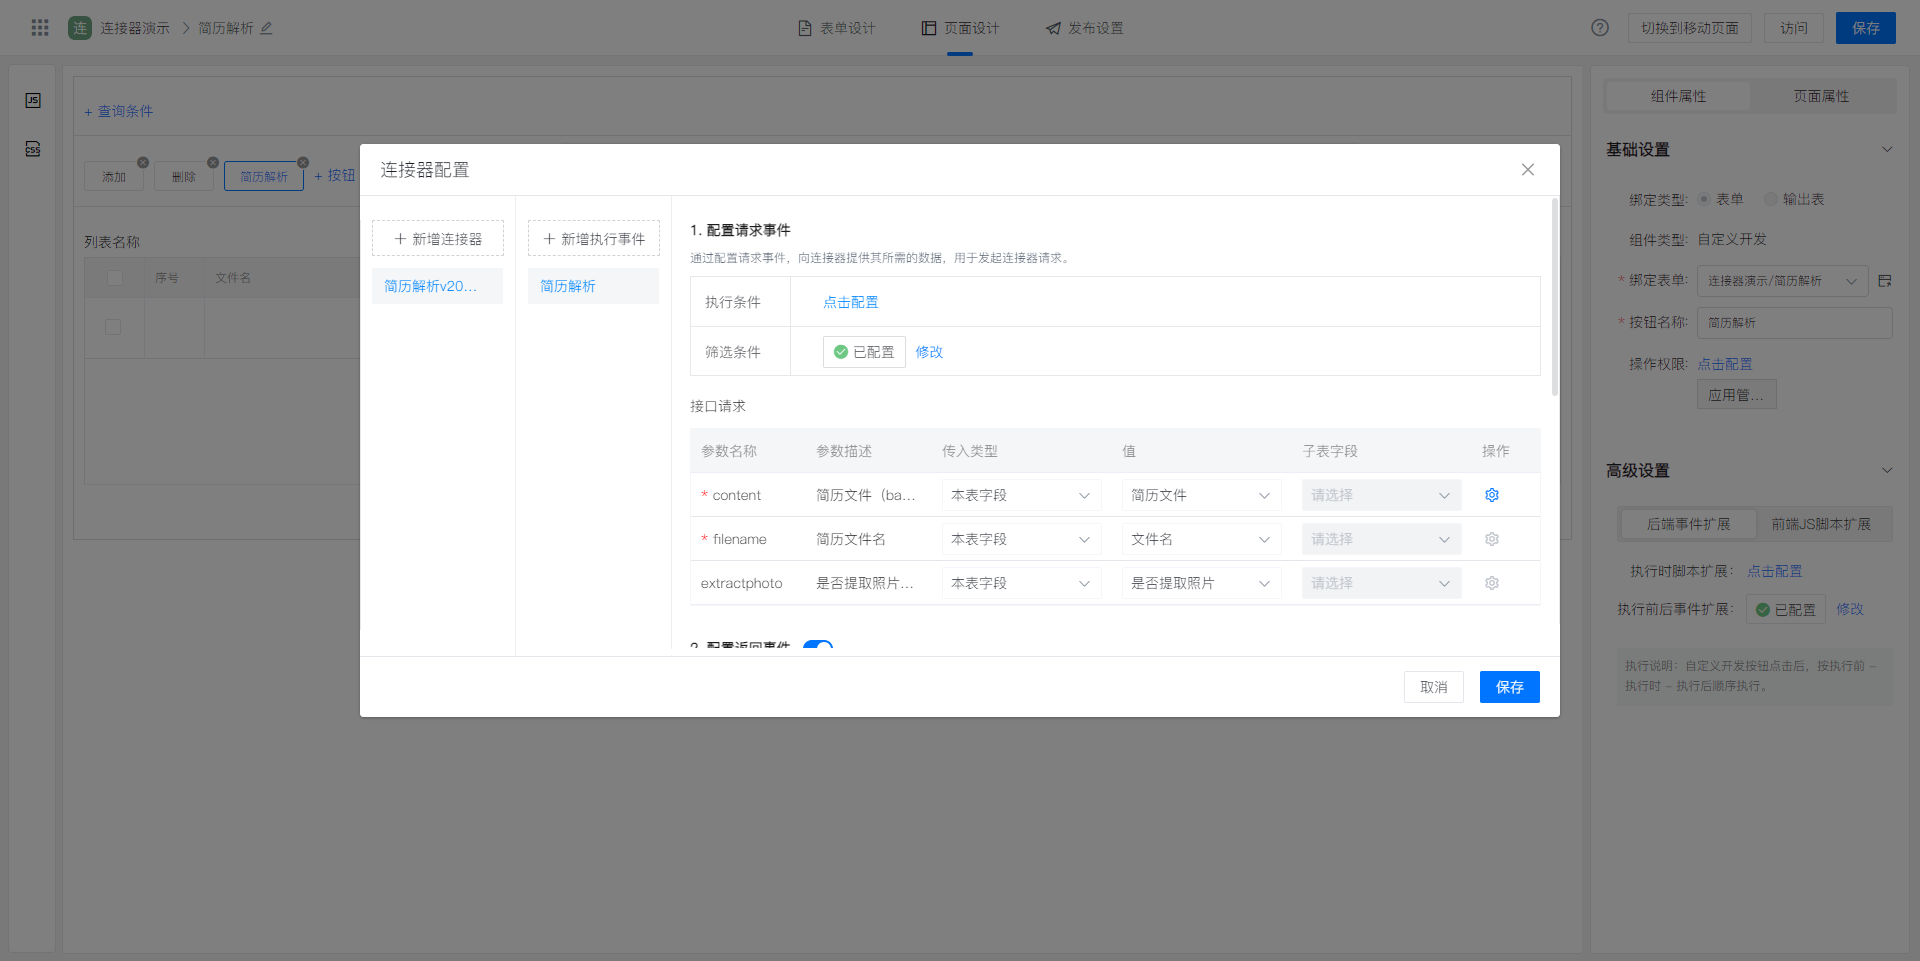Remove the 简历解析 button via its x badge
The width and height of the screenshot is (1920, 961).
[303, 162]
